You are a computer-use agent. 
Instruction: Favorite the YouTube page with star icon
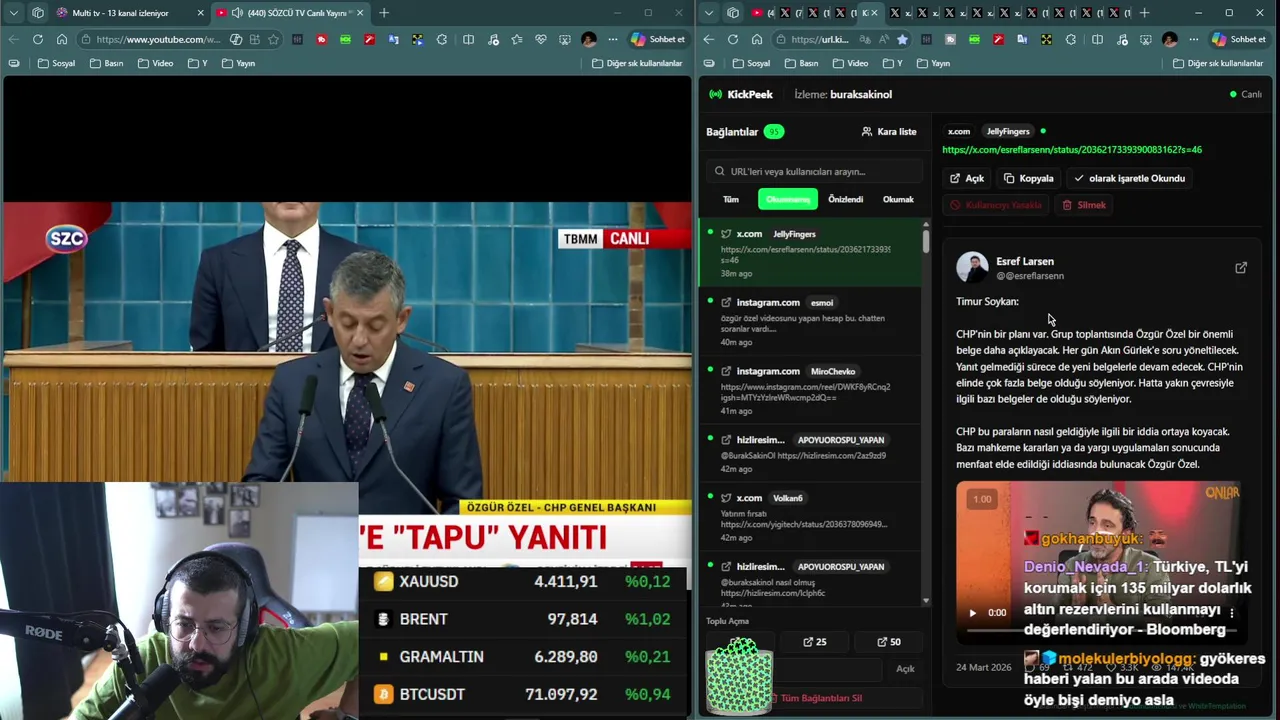pos(273,39)
